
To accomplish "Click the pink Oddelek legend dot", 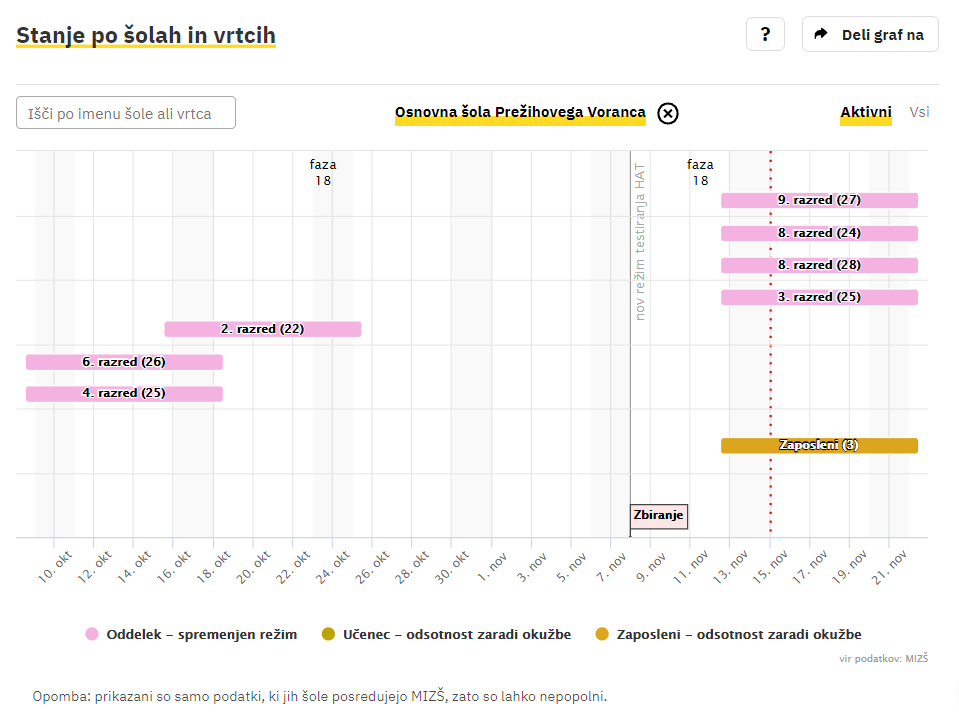I will 92,634.
